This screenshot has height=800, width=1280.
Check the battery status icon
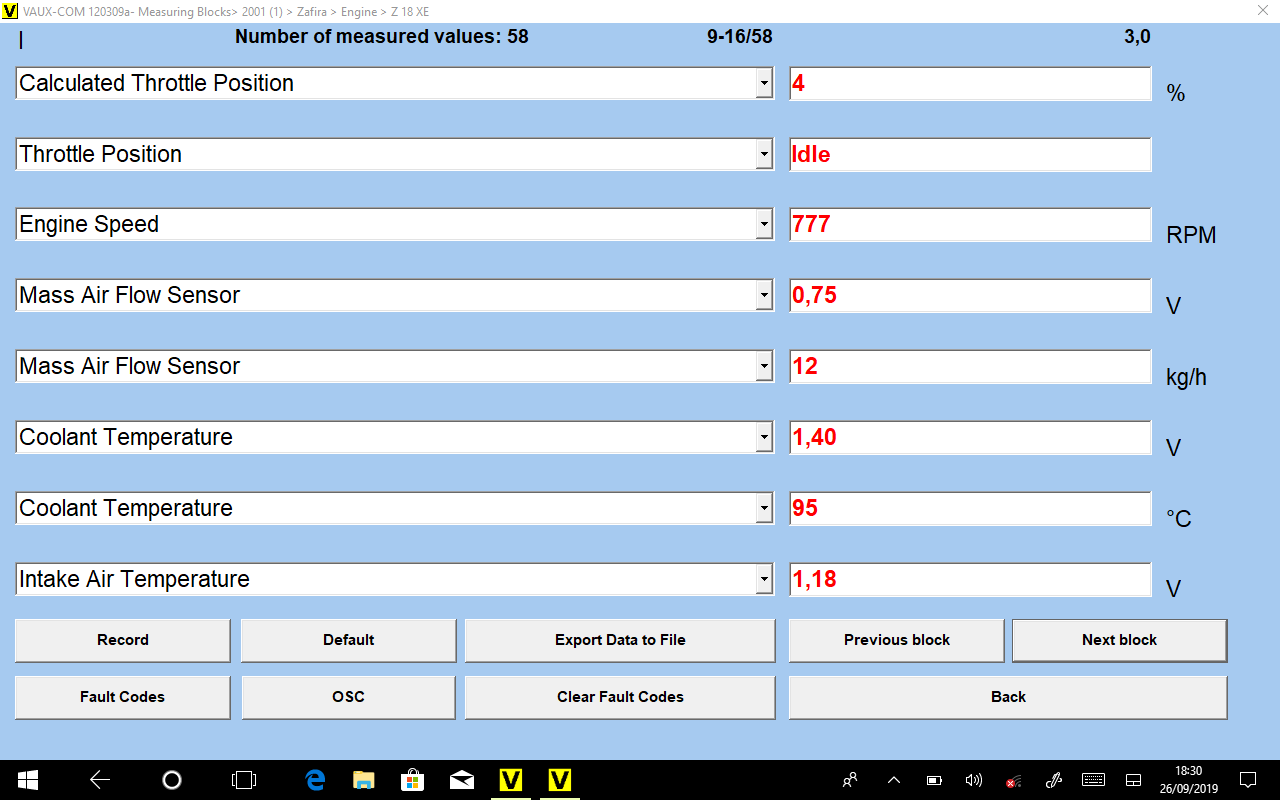(934, 780)
